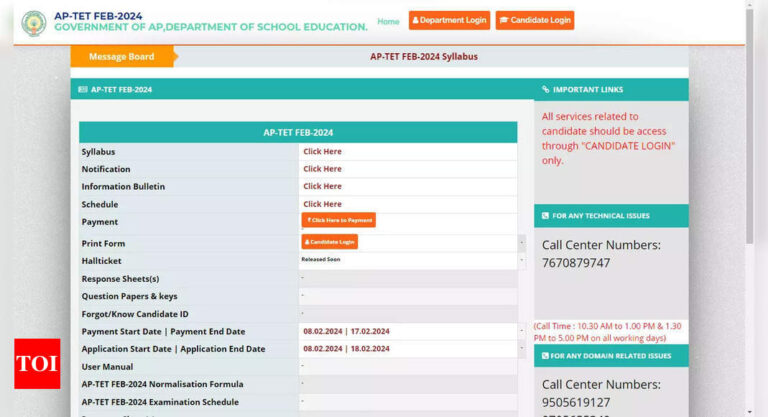Open the AP-TET FEB-2024 Syllabus marquee link

424,56
